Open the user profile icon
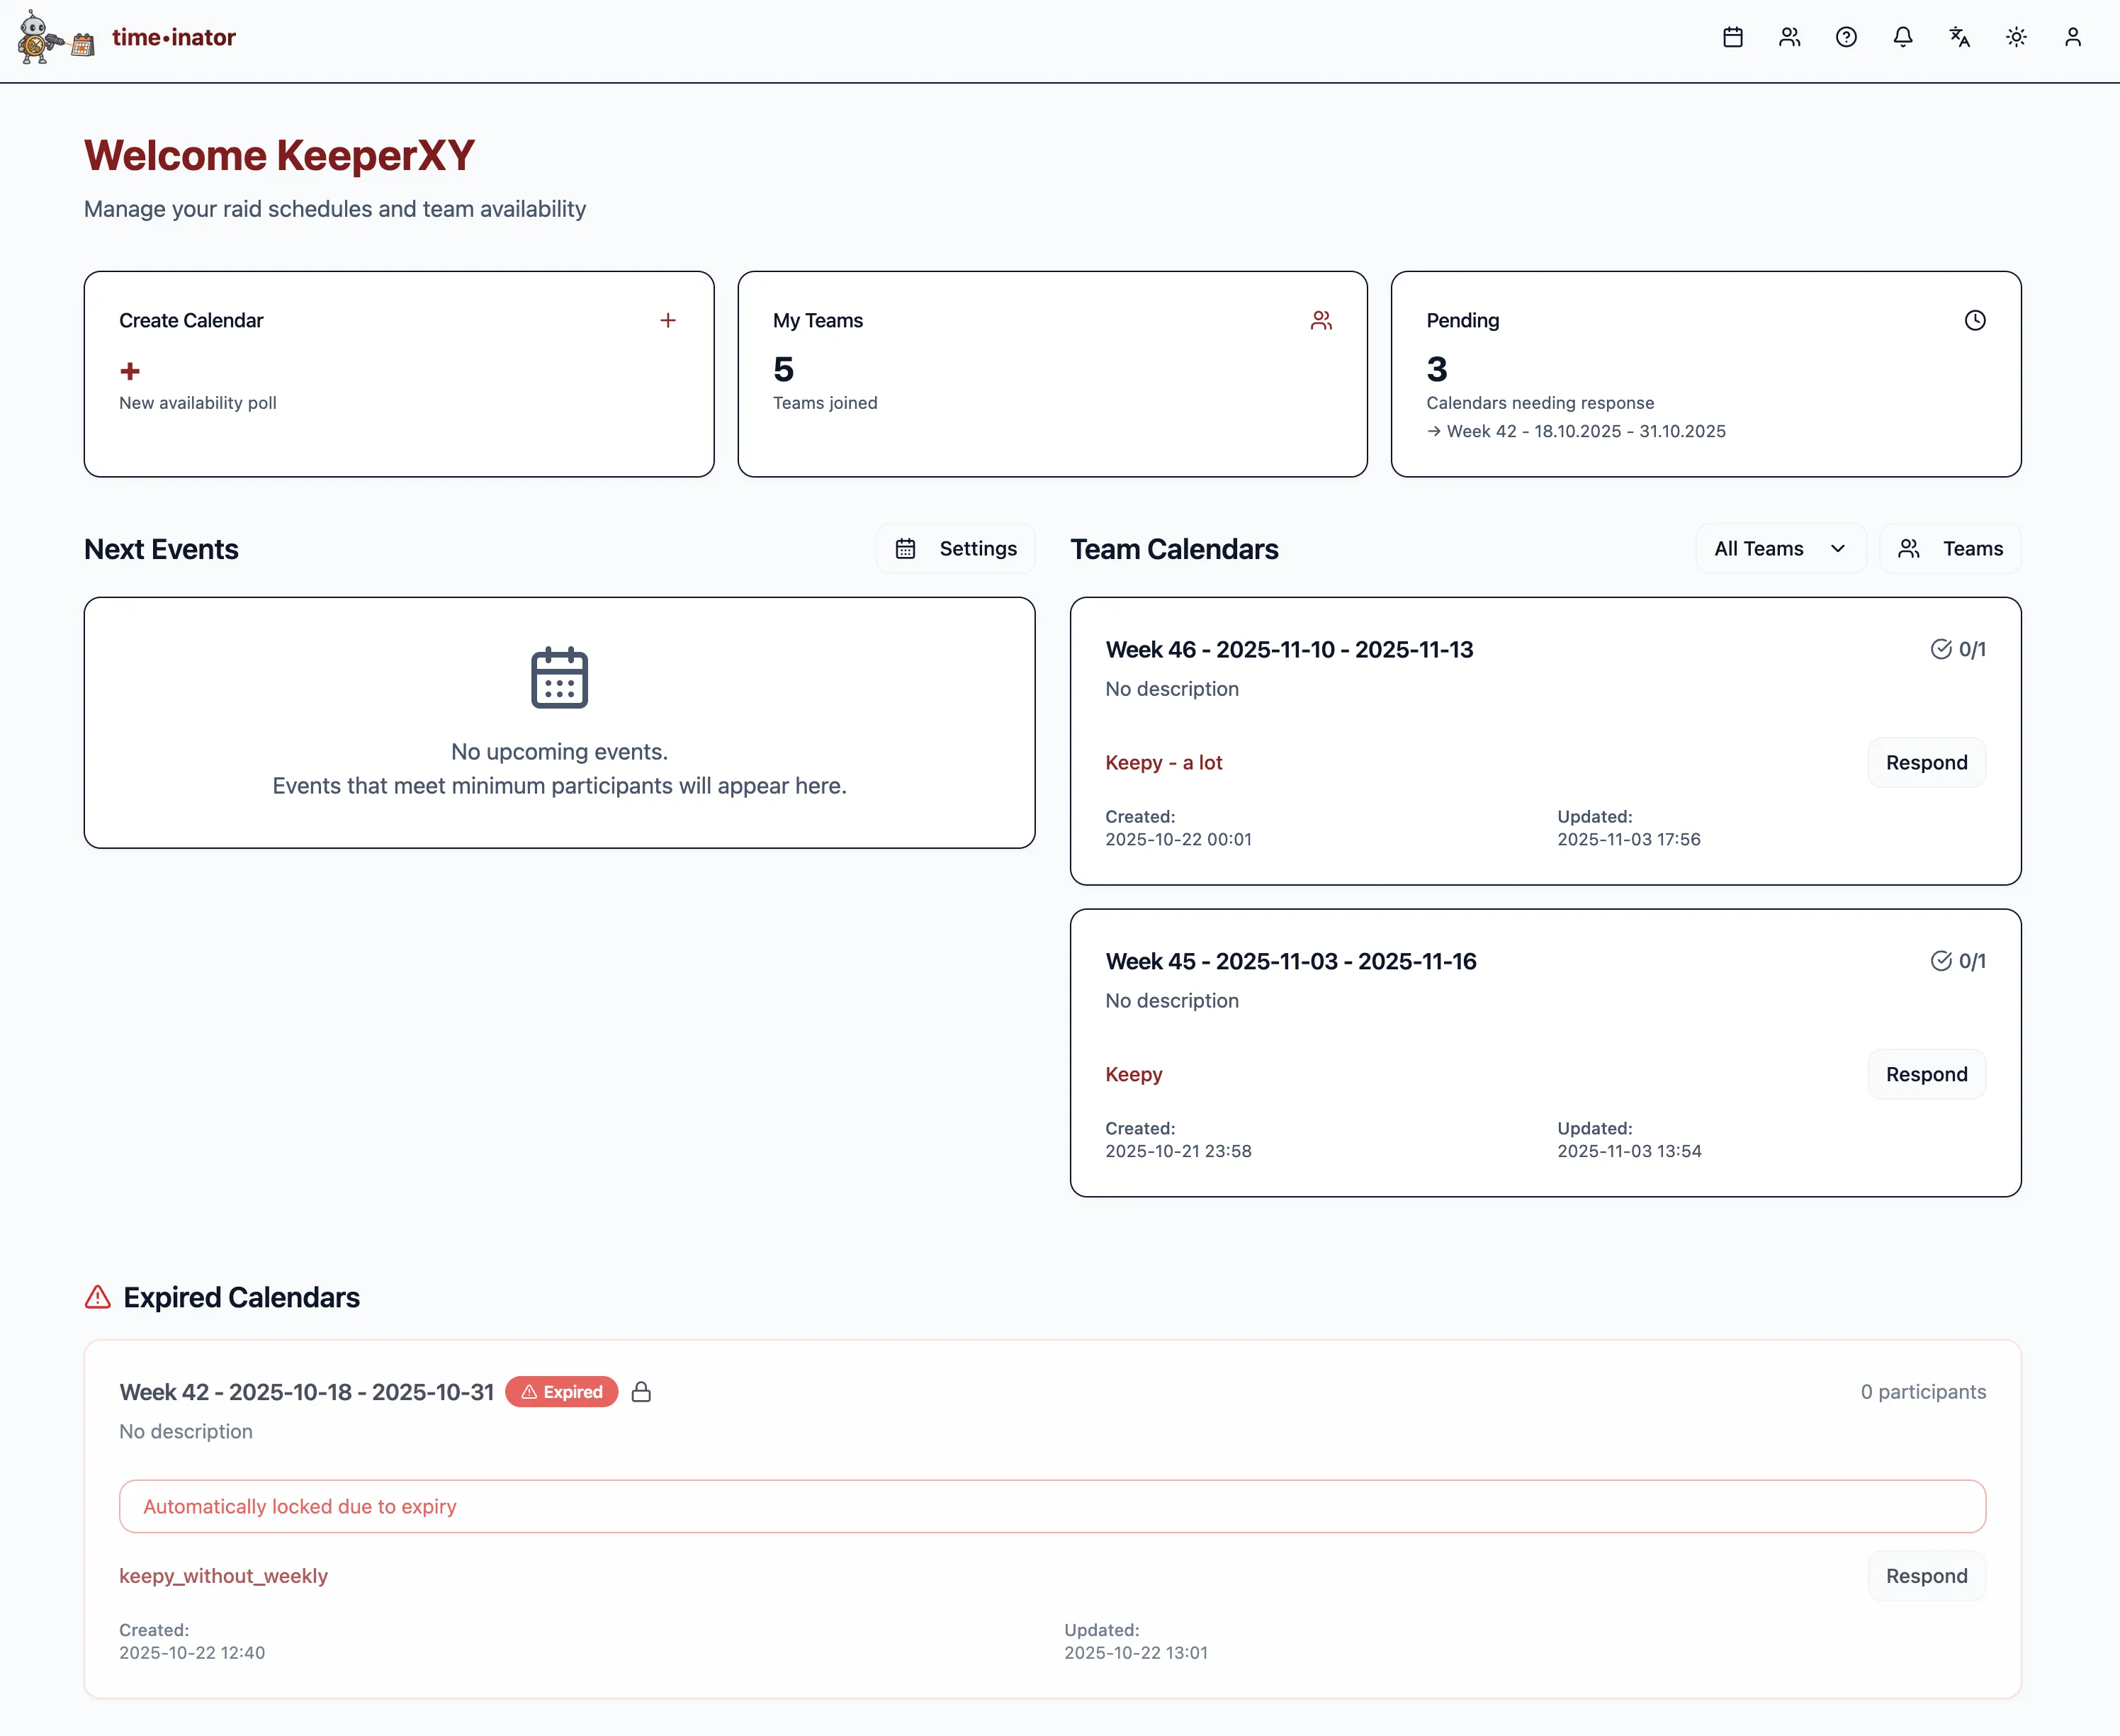Screen dimensions: 2120x1736 click(2073, 37)
